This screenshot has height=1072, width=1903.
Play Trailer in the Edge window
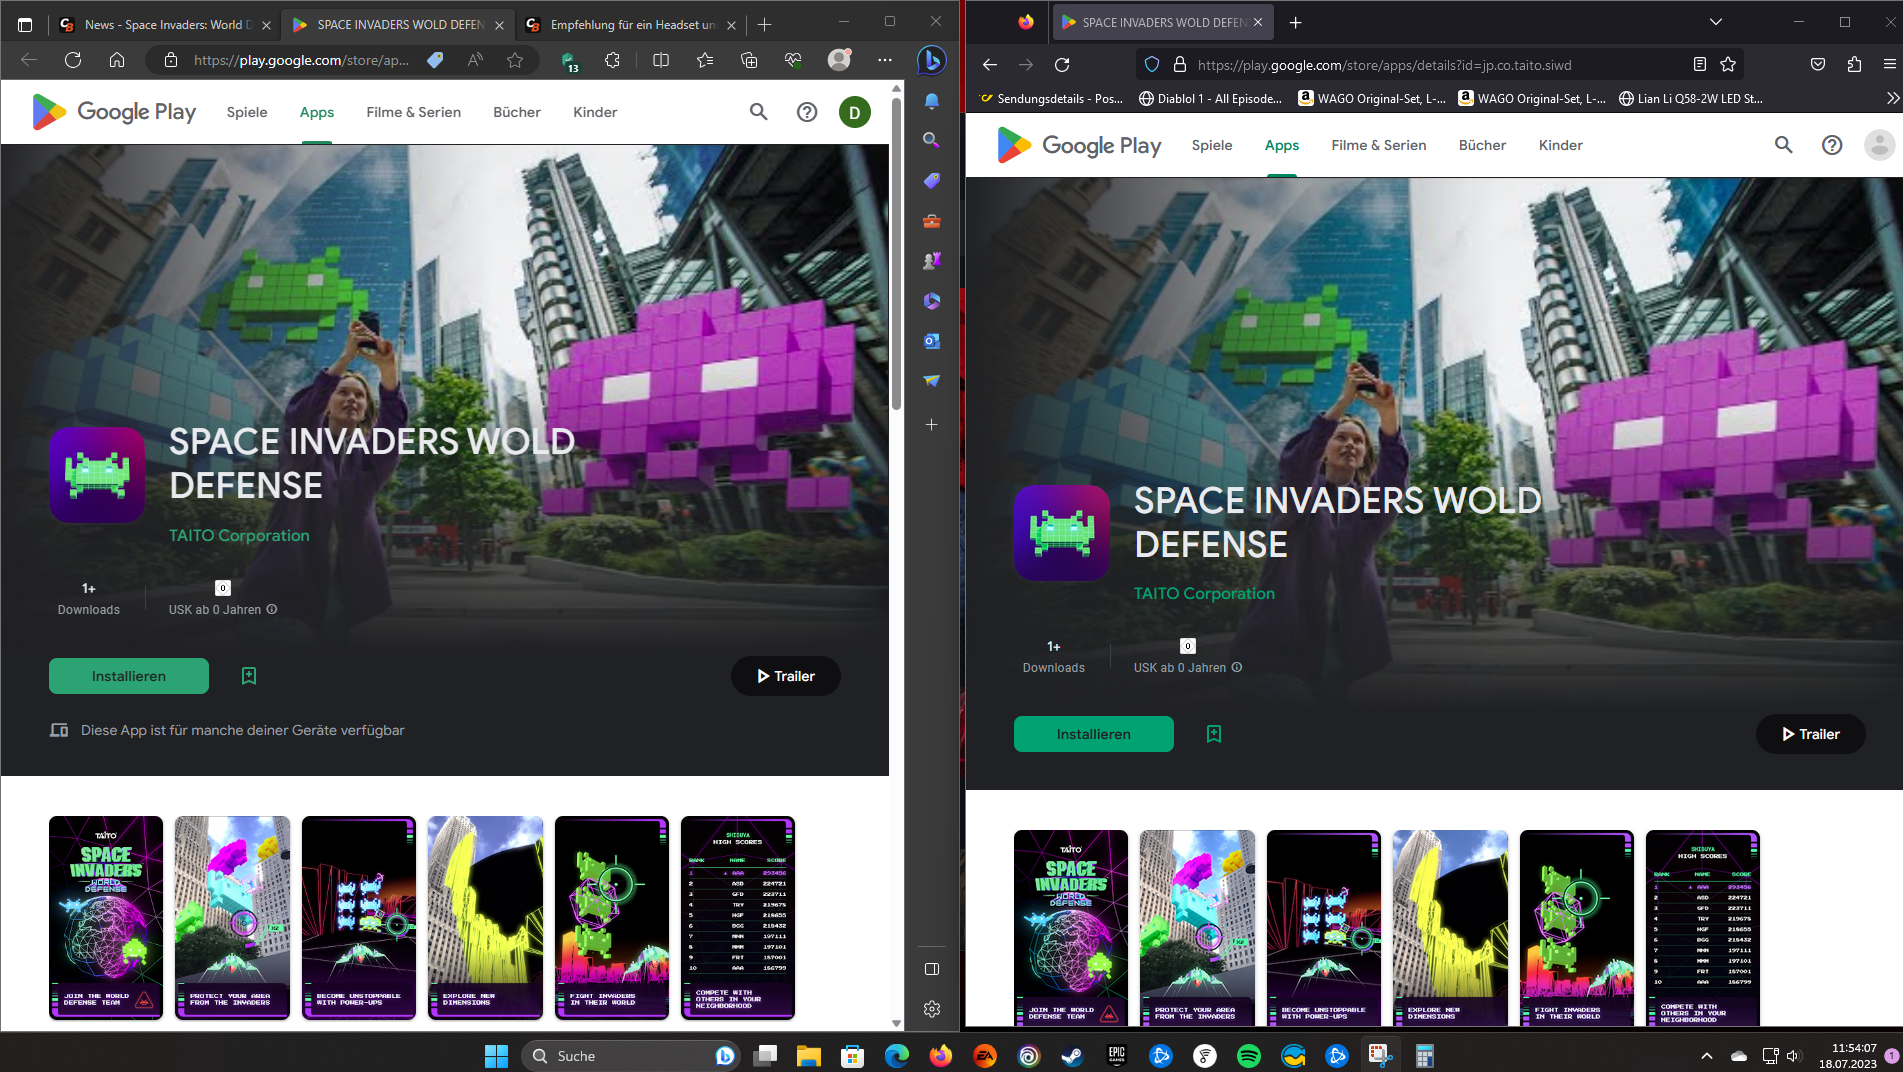click(x=785, y=676)
